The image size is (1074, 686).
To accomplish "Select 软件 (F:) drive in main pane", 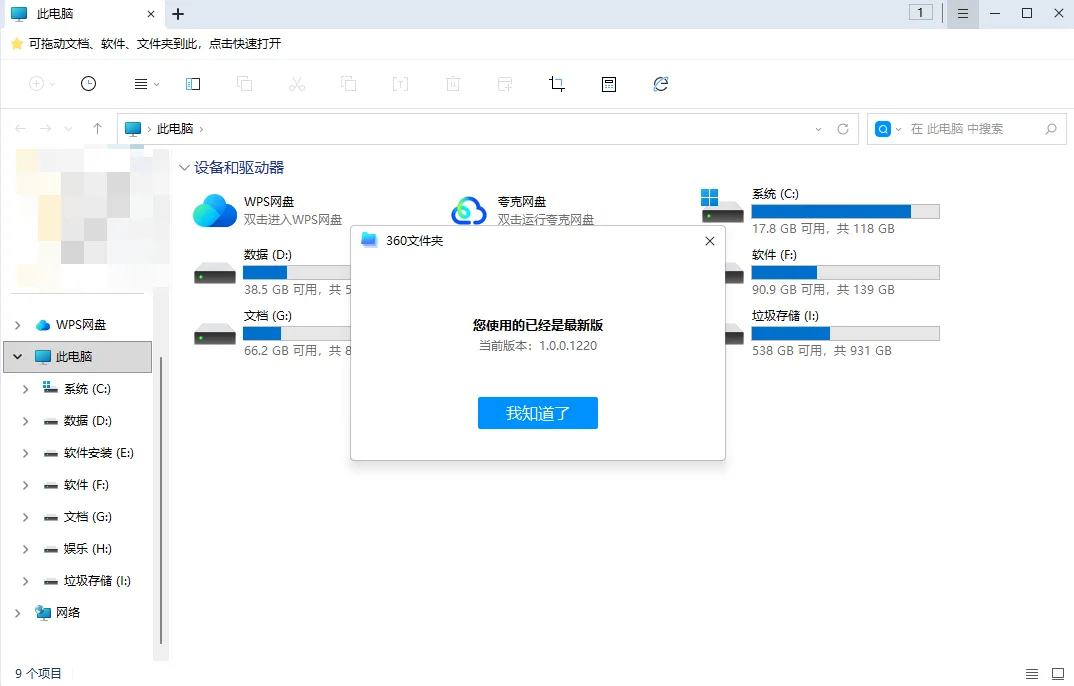I will coord(832,272).
